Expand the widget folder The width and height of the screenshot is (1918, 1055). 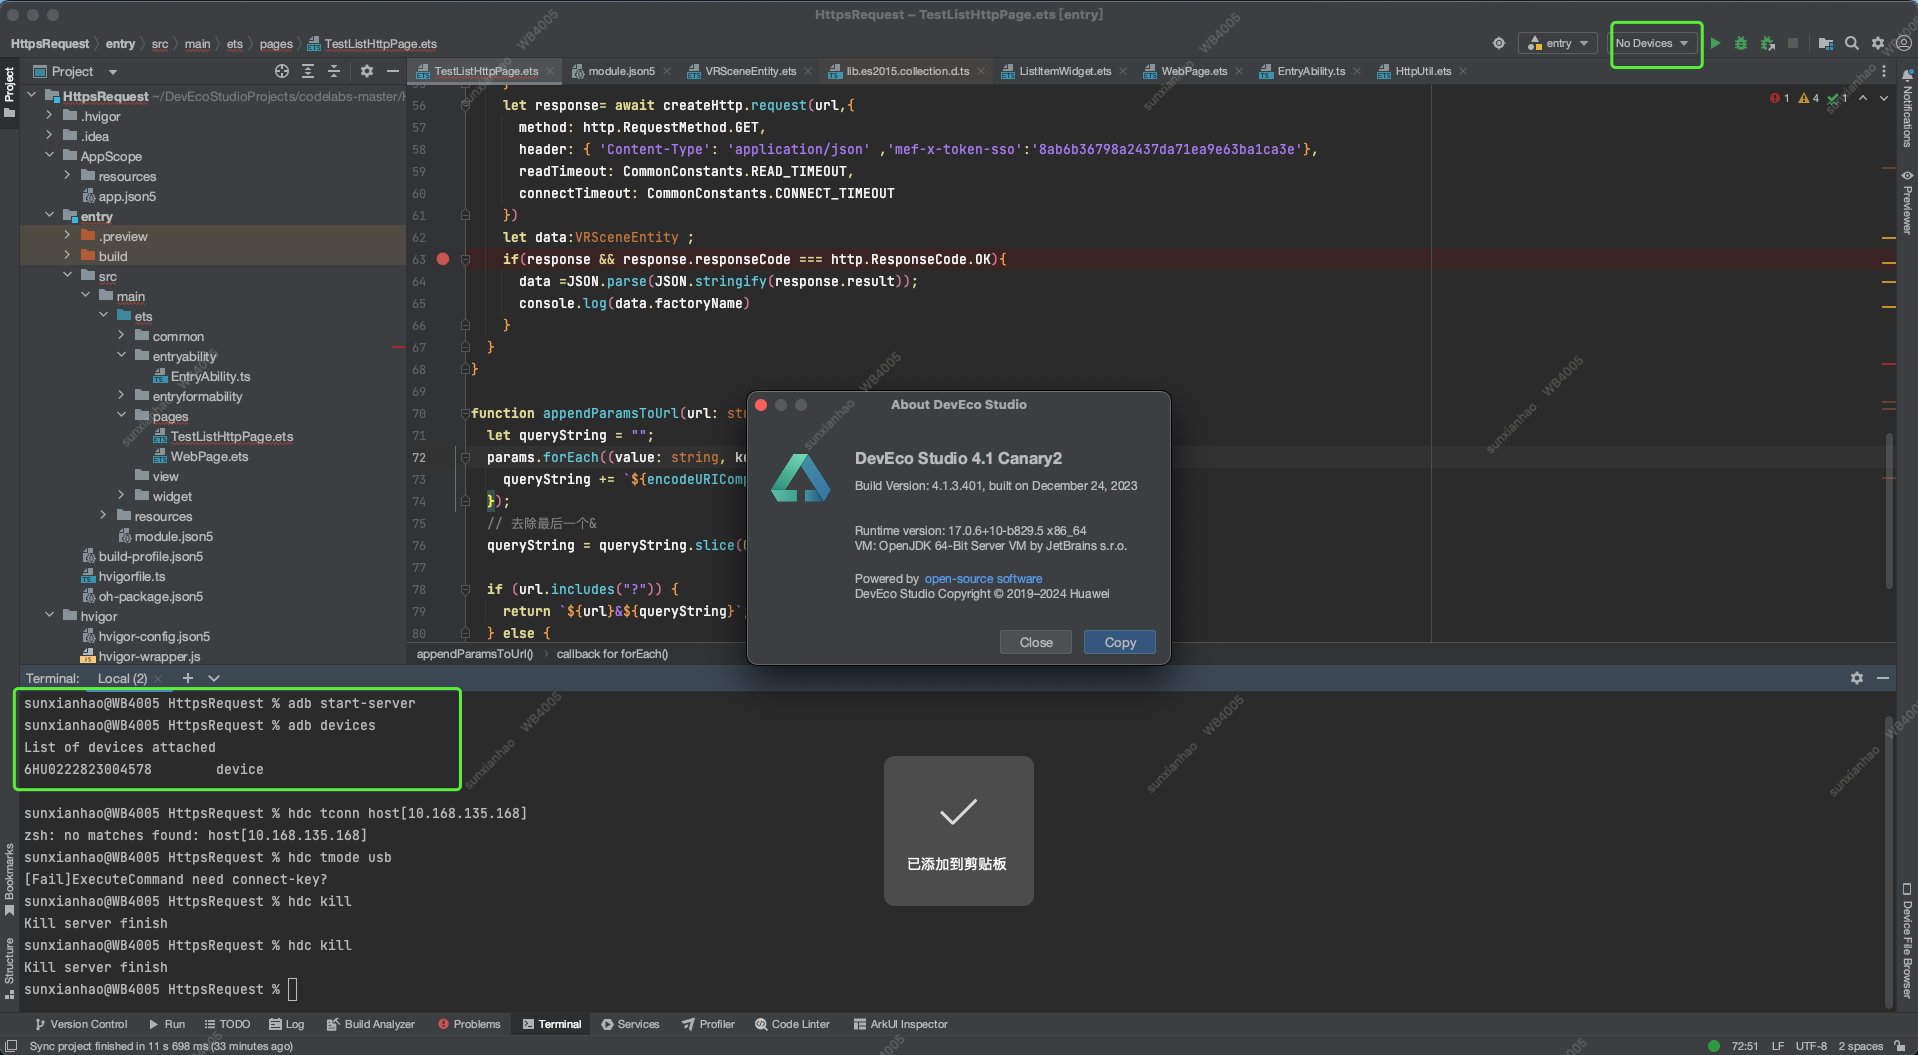[122, 496]
